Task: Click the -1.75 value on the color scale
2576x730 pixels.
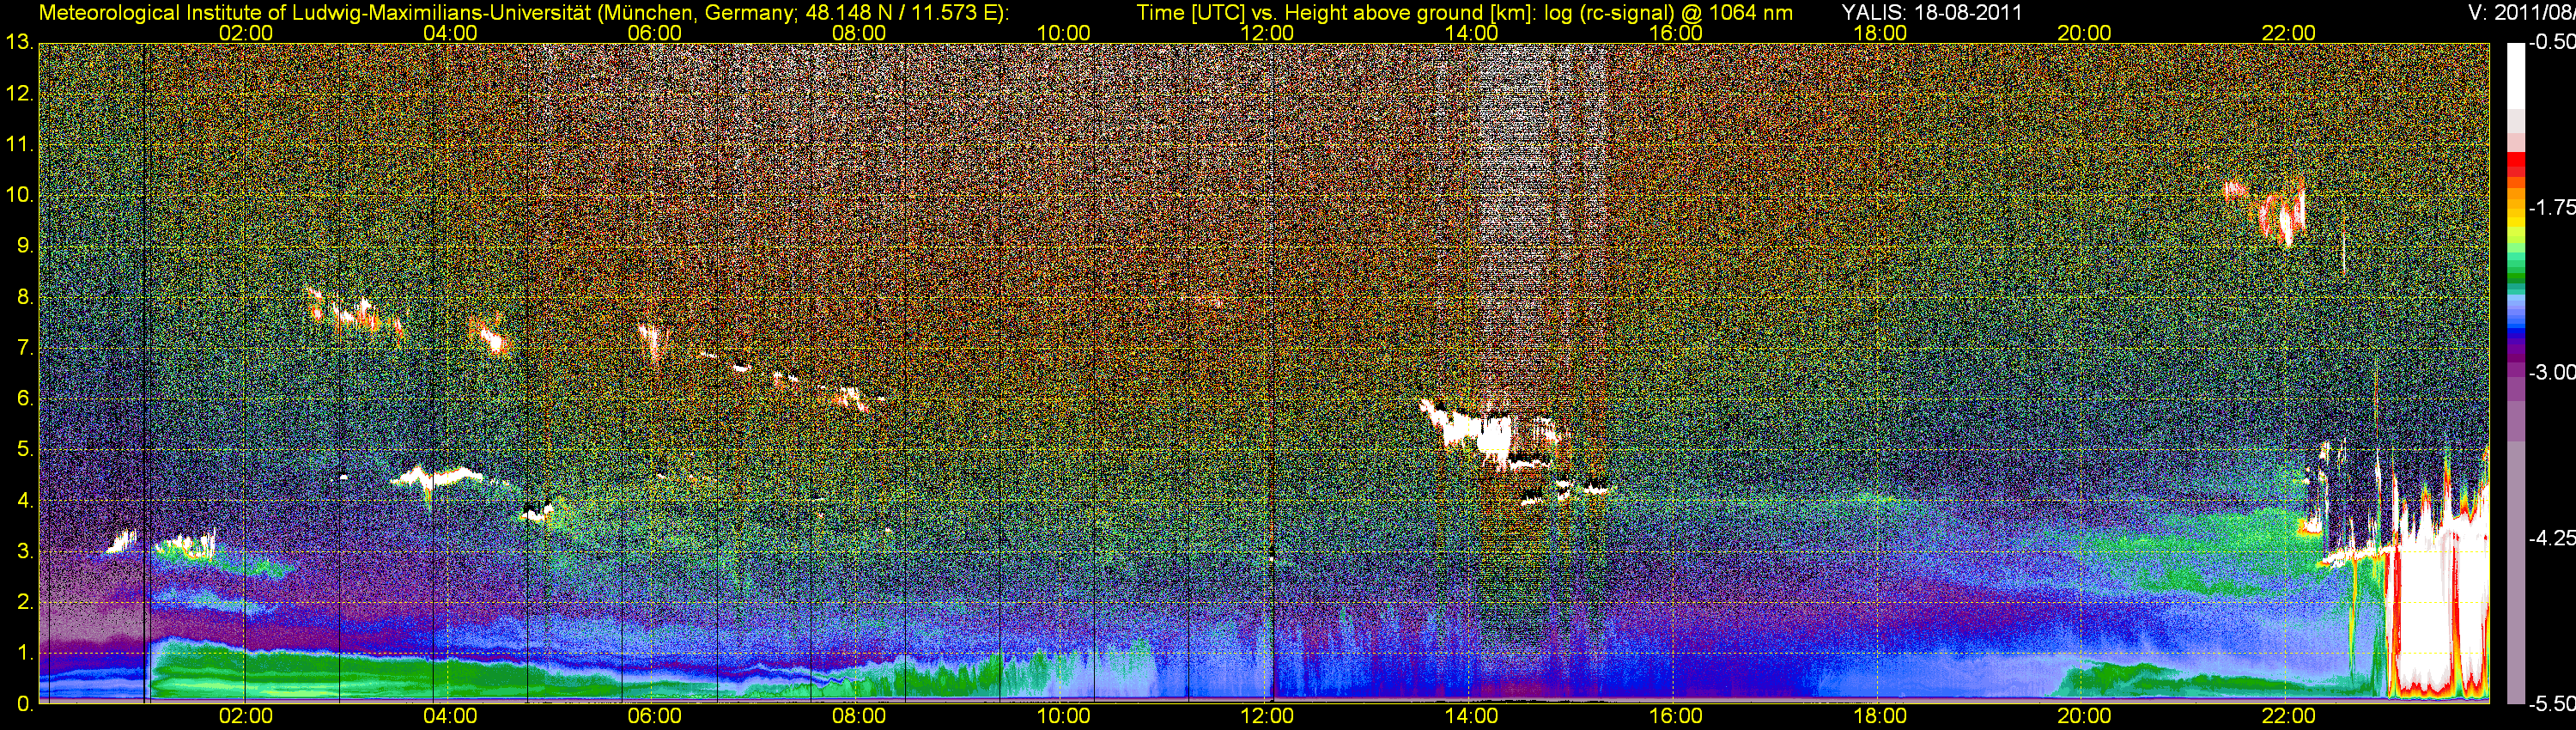Action: click(x=2551, y=208)
